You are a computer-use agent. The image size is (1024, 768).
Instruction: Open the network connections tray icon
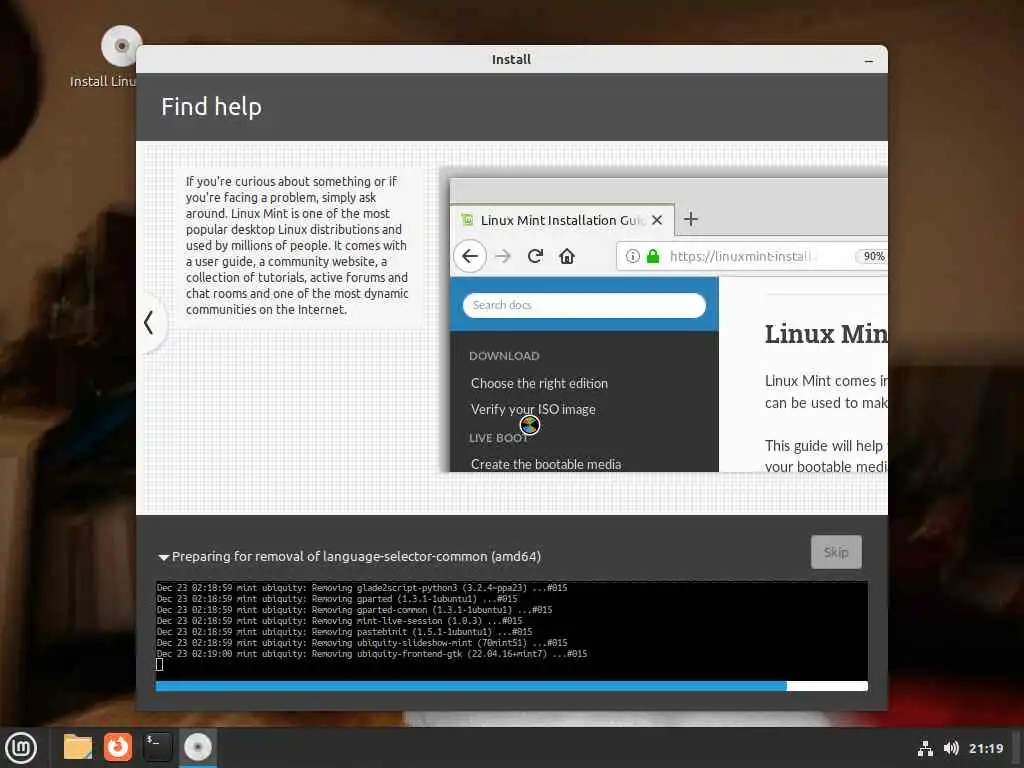click(x=925, y=748)
